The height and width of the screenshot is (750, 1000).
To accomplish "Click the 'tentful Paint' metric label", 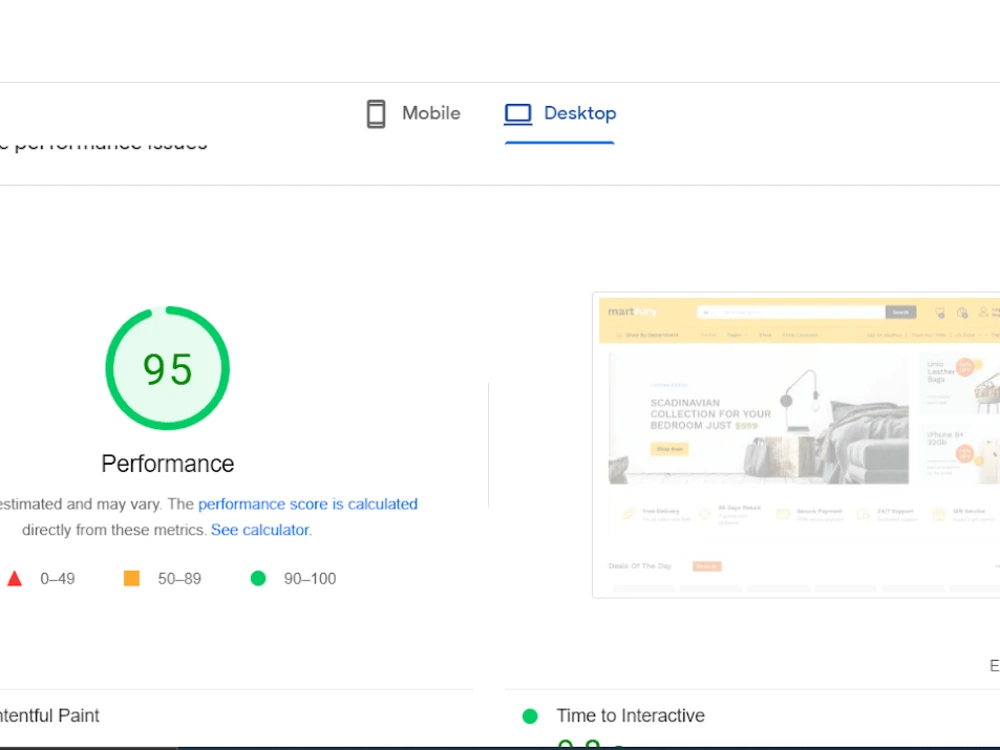I will click(50, 716).
